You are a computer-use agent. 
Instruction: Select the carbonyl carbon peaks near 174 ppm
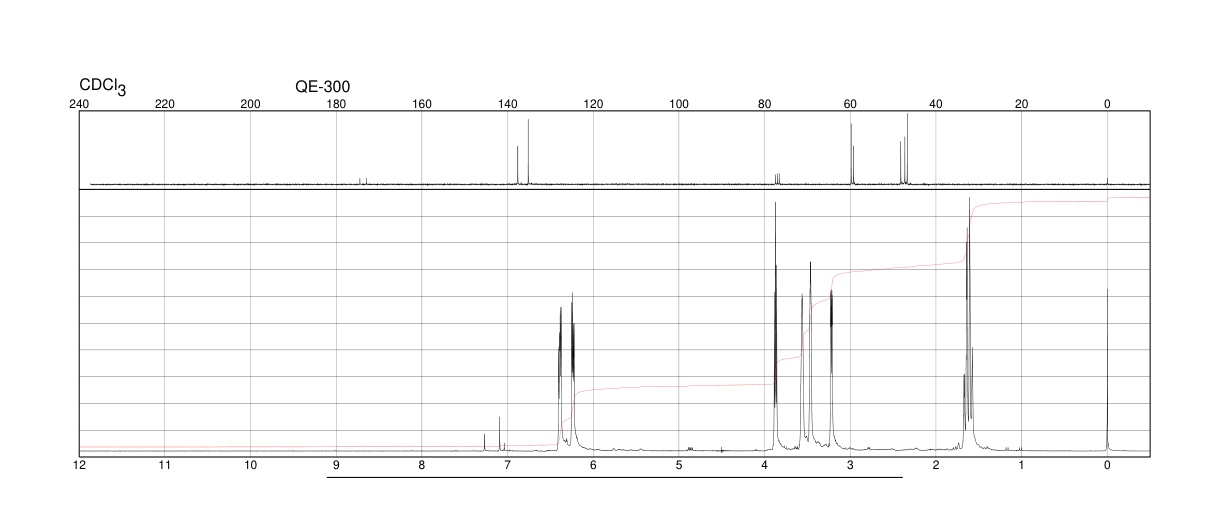point(363,181)
